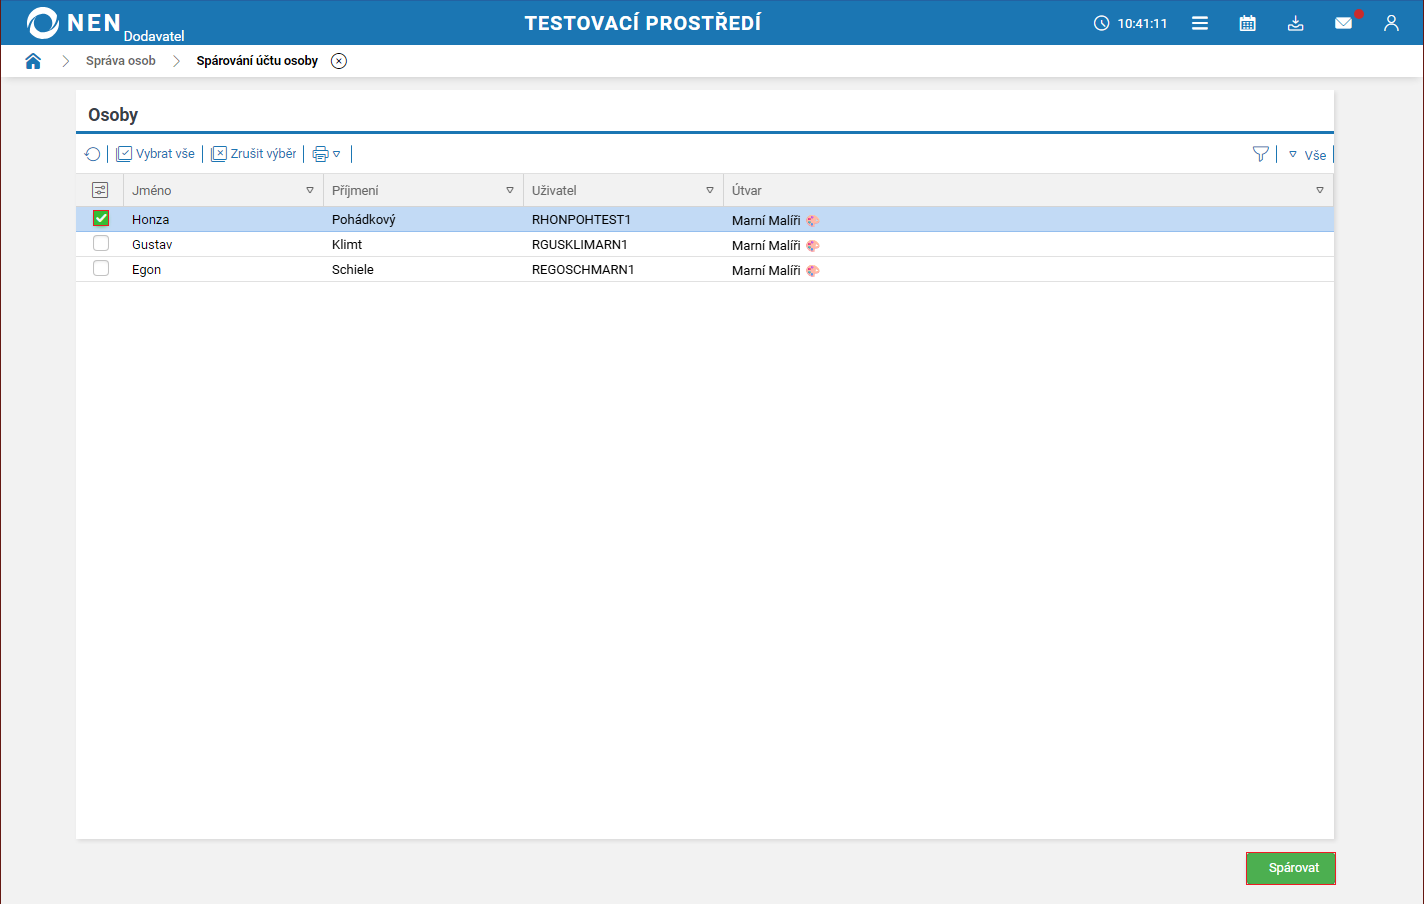This screenshot has height=904, width=1424.
Task: Check the checkbox for Gustav Klimt
Action: coord(101,243)
